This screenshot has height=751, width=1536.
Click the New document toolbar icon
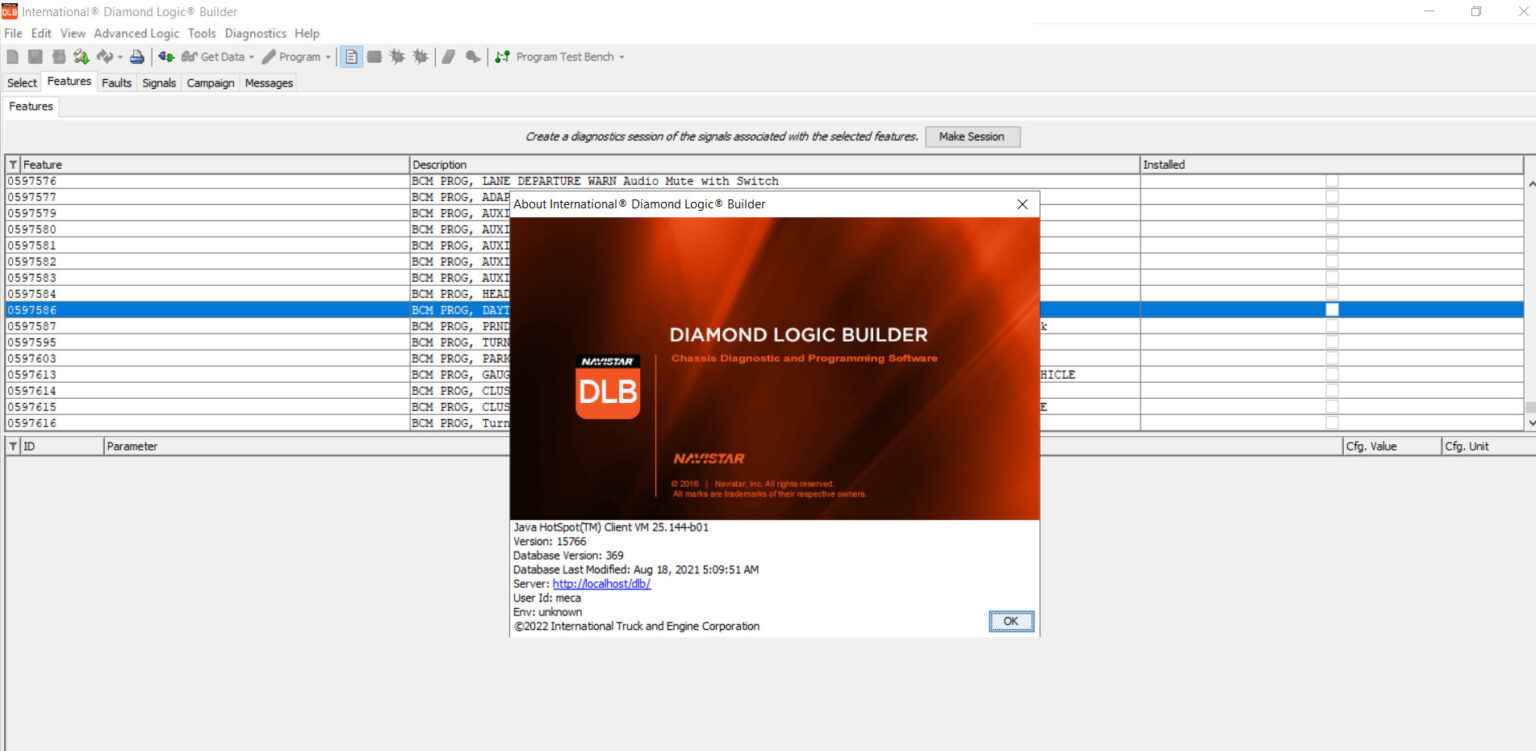coord(11,57)
